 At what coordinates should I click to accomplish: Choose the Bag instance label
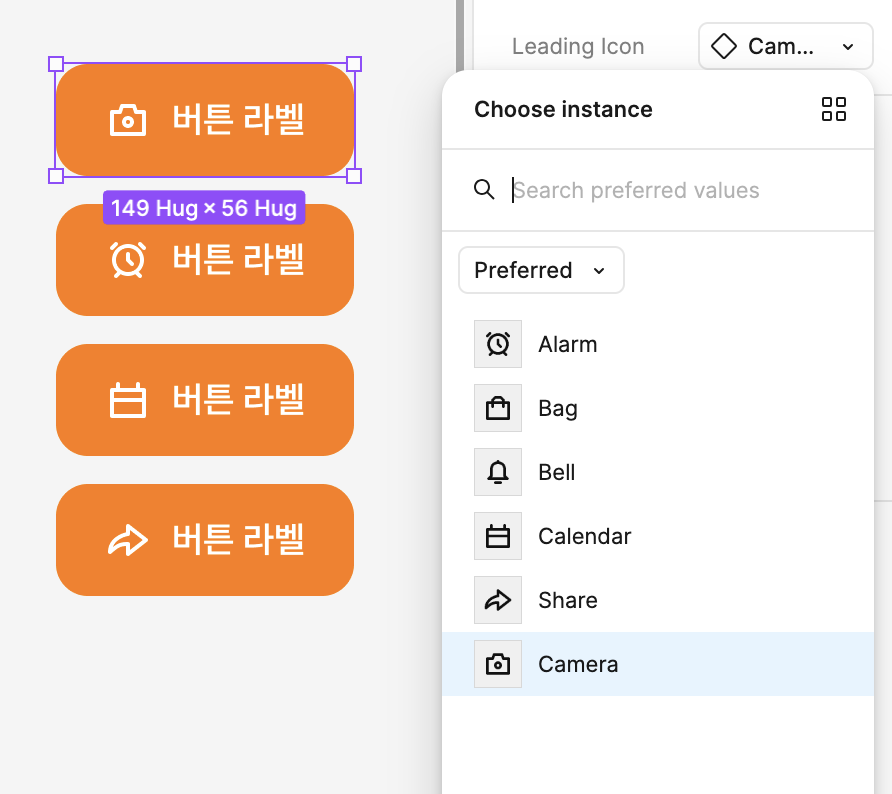[558, 408]
